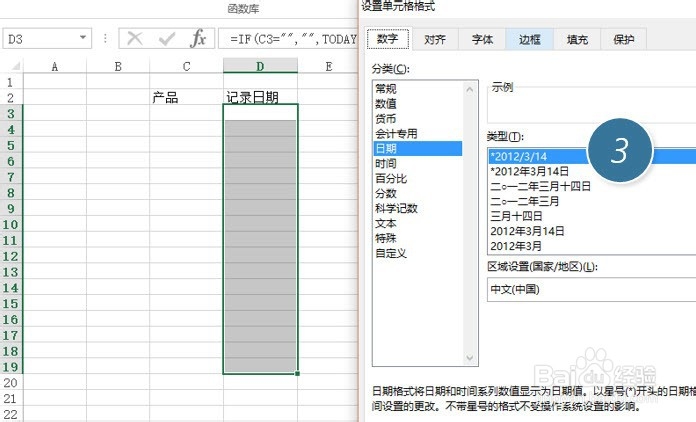The width and height of the screenshot is (696, 422).
Task: Open the 区域设置 locale dropdown 中文(中国)
Action: click(x=592, y=289)
